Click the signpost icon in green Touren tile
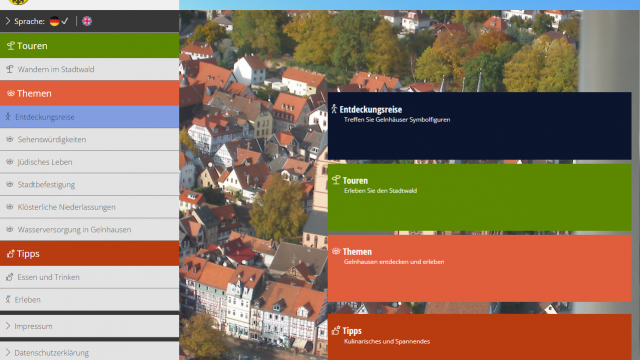Screen dimensions: 640x360 click(336, 180)
